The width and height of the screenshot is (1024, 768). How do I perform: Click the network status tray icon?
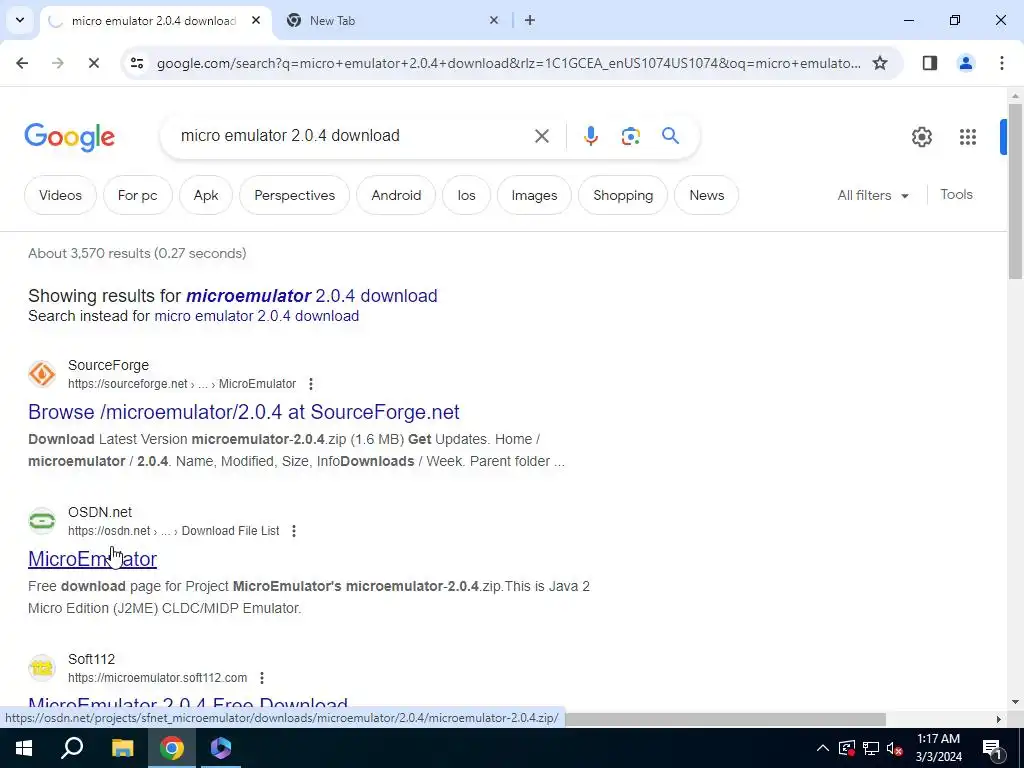871,748
